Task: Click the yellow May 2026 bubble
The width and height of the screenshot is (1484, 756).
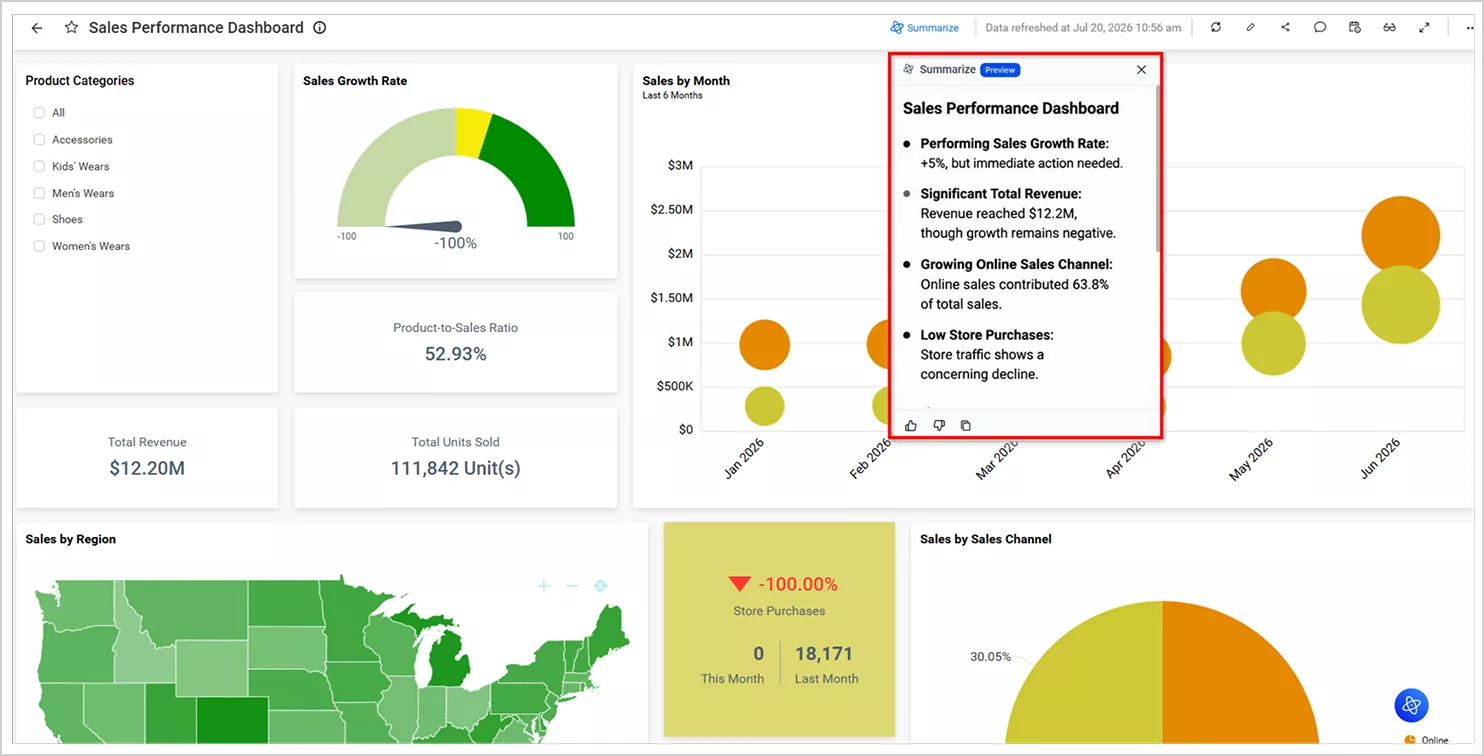Action: click(x=1273, y=343)
